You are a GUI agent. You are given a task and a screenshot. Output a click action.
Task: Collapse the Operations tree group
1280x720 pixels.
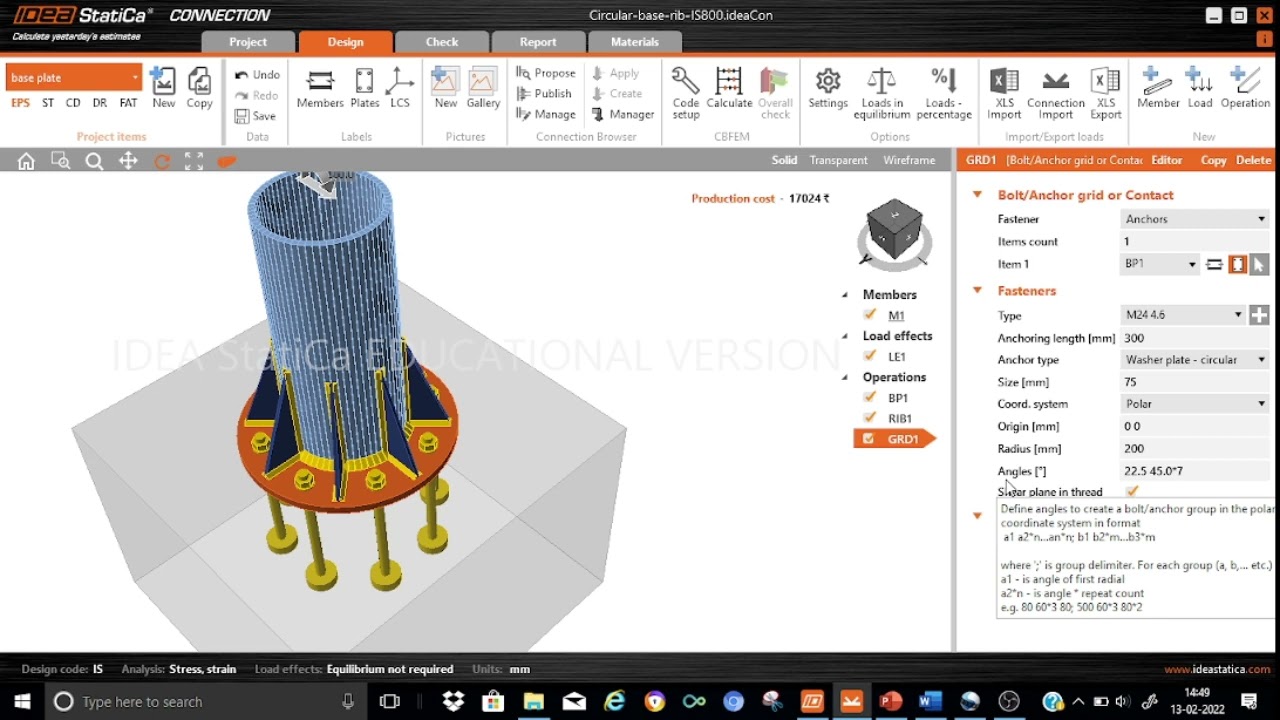click(844, 377)
